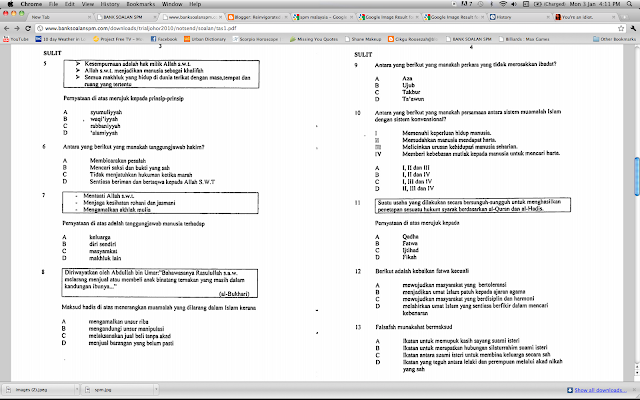
Task: Expand options arrow for spm.jpg download
Action: tap(156, 390)
